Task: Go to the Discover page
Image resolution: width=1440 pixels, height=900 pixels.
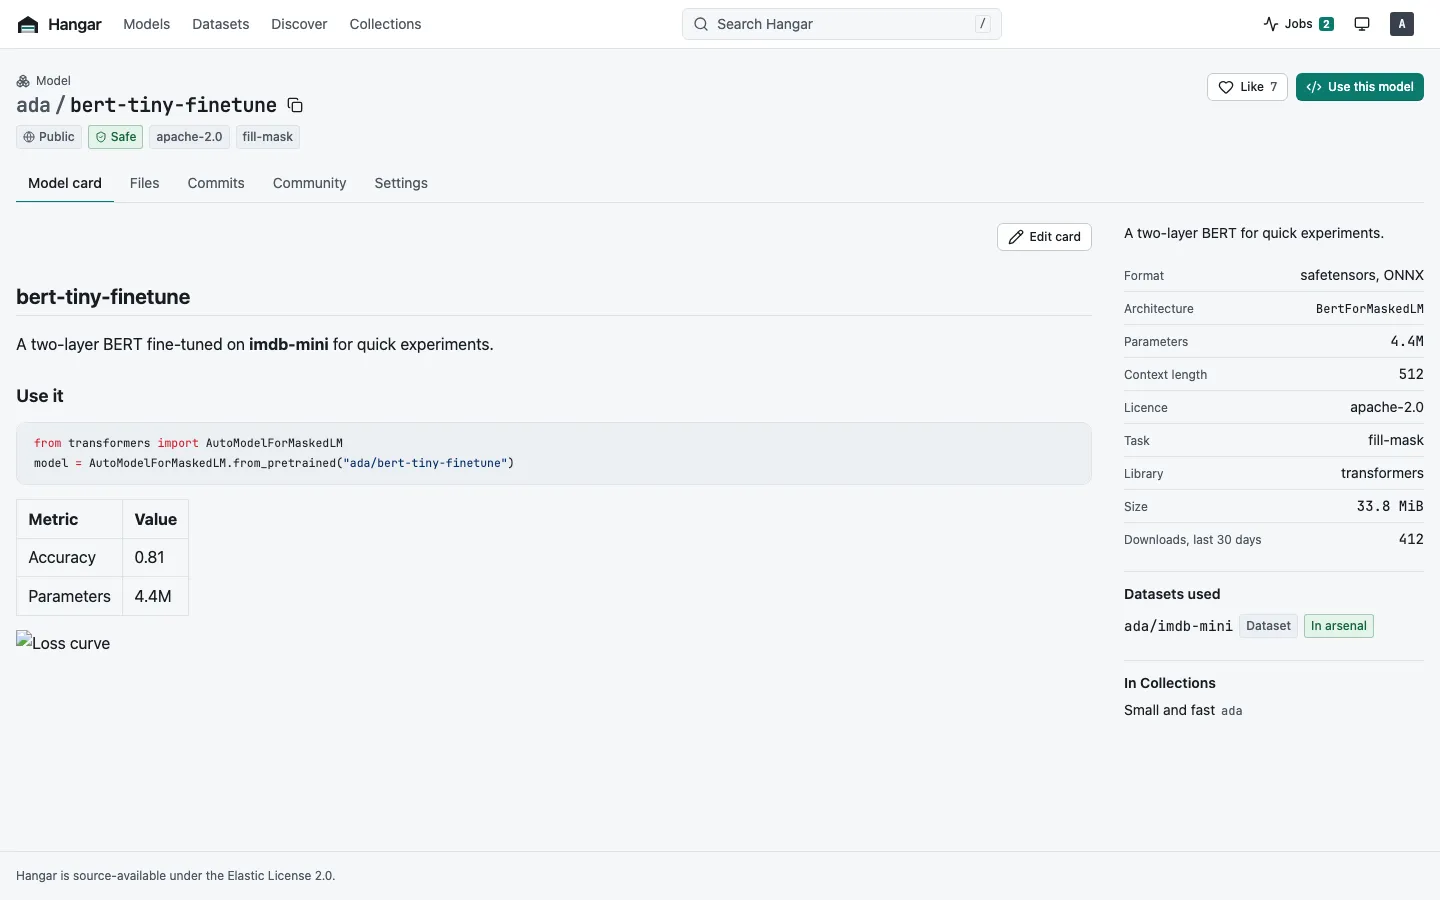Action: (299, 24)
